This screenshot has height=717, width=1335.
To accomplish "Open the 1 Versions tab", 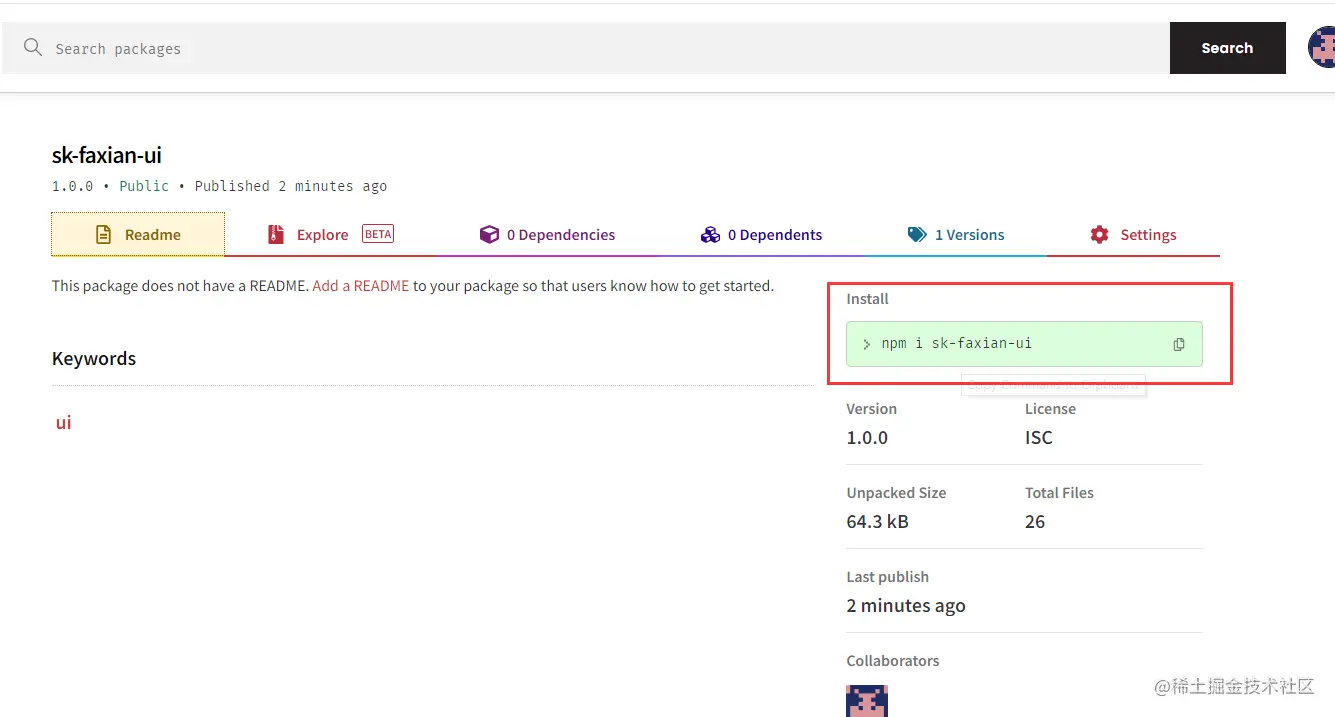I will [956, 234].
